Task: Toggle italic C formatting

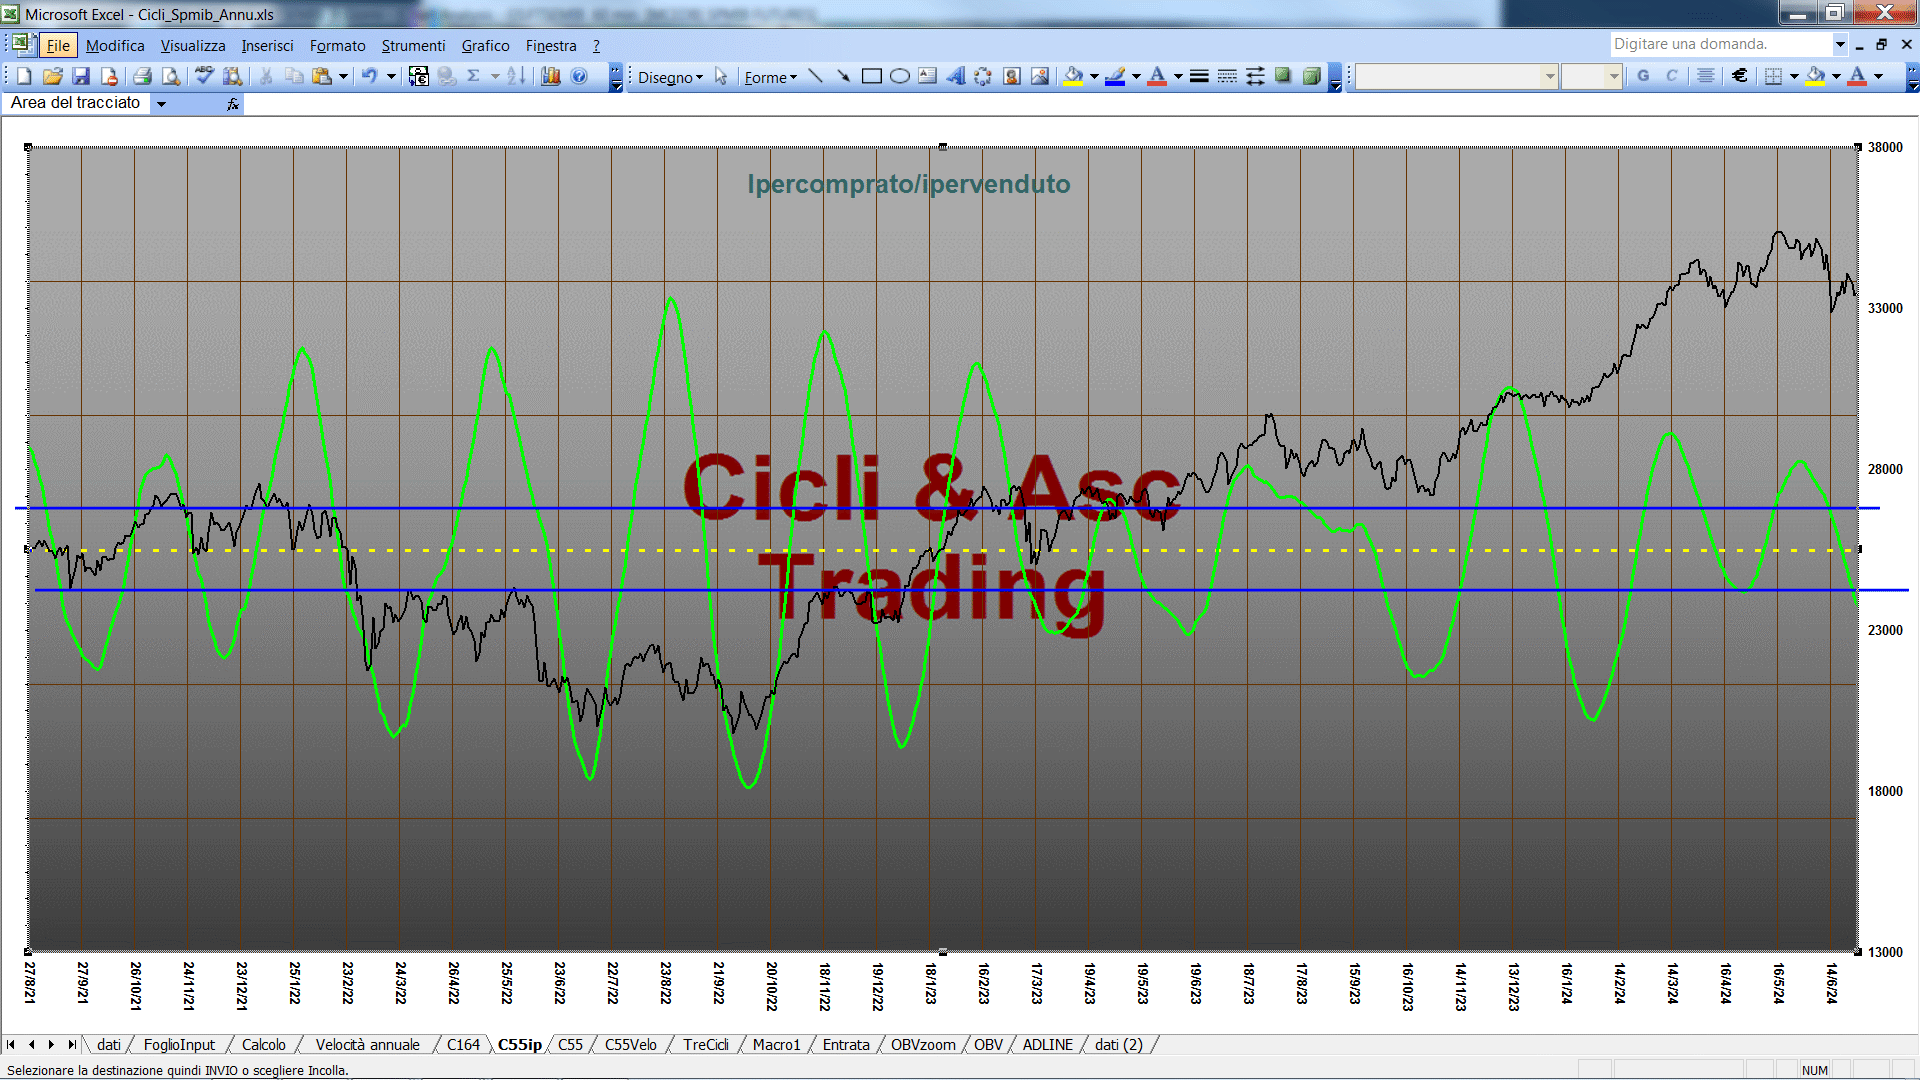Action: tap(1671, 76)
